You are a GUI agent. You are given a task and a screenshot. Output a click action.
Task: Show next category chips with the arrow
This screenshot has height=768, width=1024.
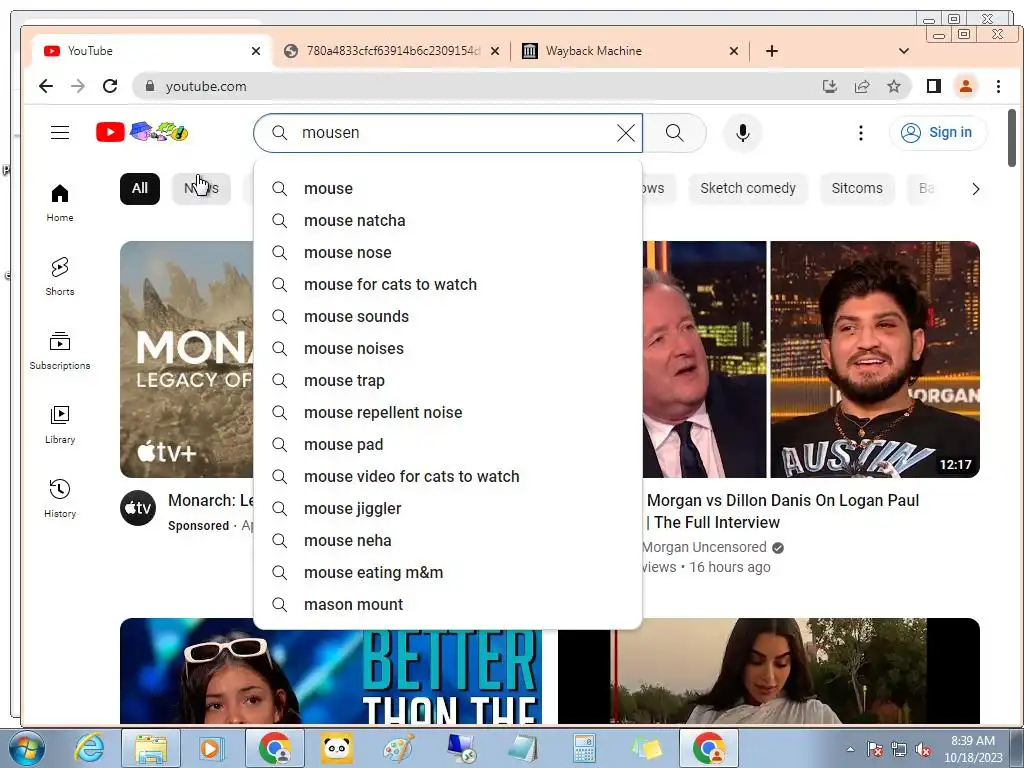(976, 189)
